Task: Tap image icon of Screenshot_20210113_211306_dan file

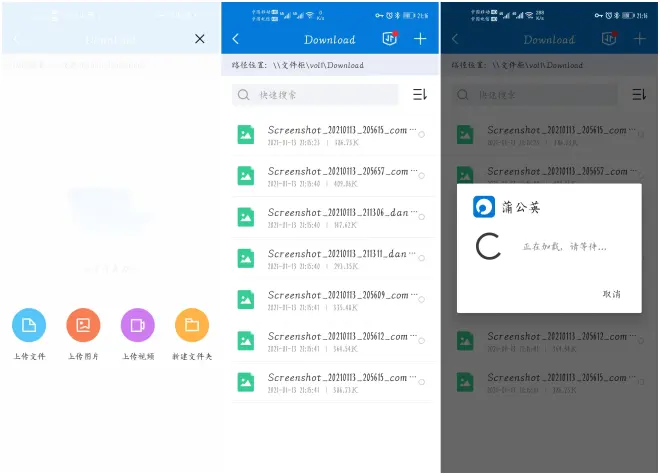Action: (x=246, y=217)
